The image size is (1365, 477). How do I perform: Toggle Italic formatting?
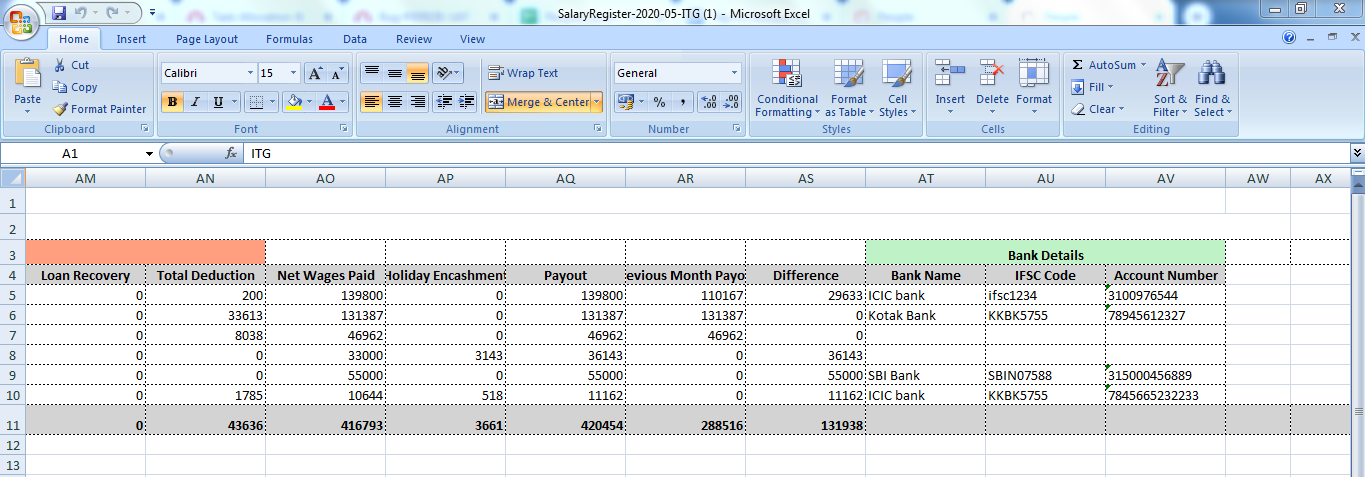point(195,102)
